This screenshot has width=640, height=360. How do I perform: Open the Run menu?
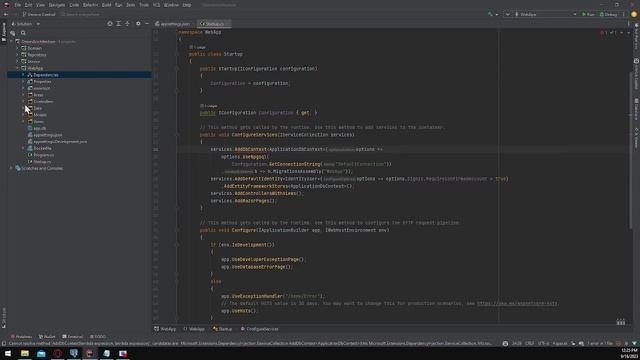(118, 5)
